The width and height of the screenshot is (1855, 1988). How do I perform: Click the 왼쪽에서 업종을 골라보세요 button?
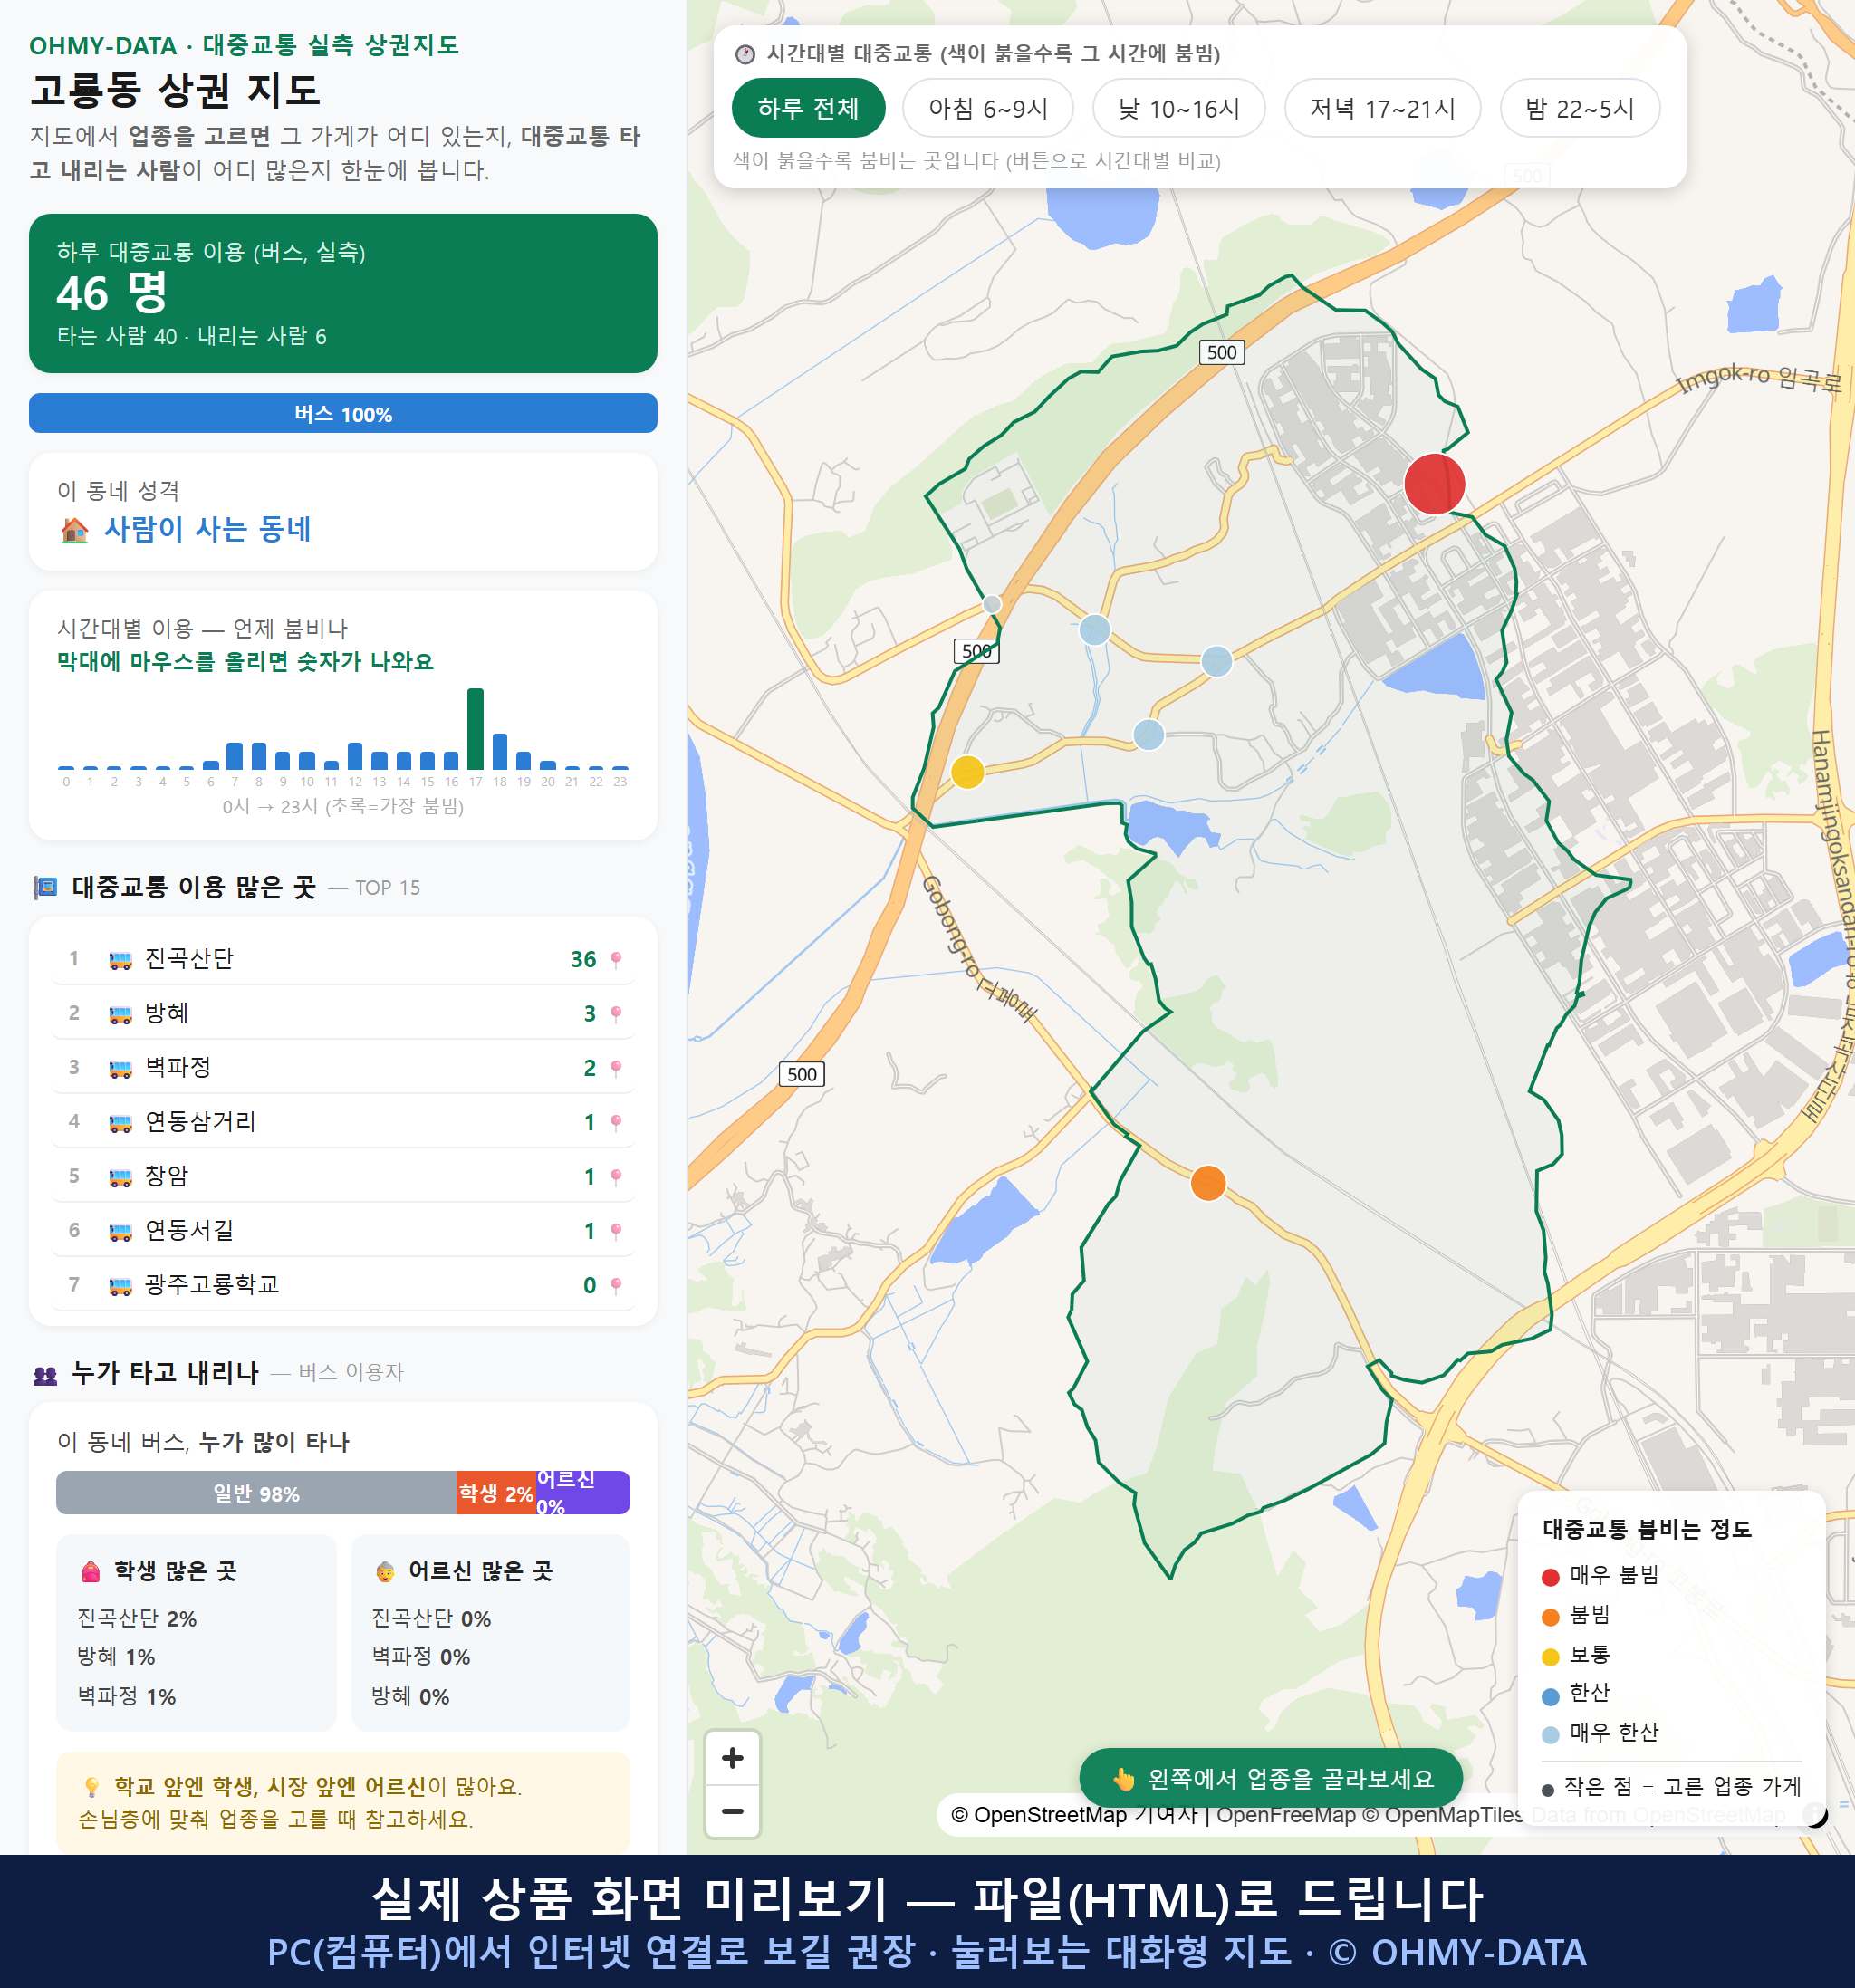pyautogui.click(x=1271, y=1778)
